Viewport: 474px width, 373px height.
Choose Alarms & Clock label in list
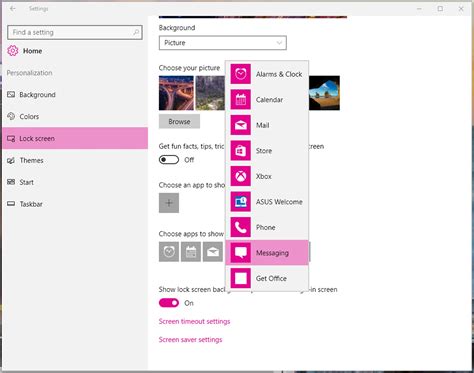pyautogui.click(x=279, y=74)
